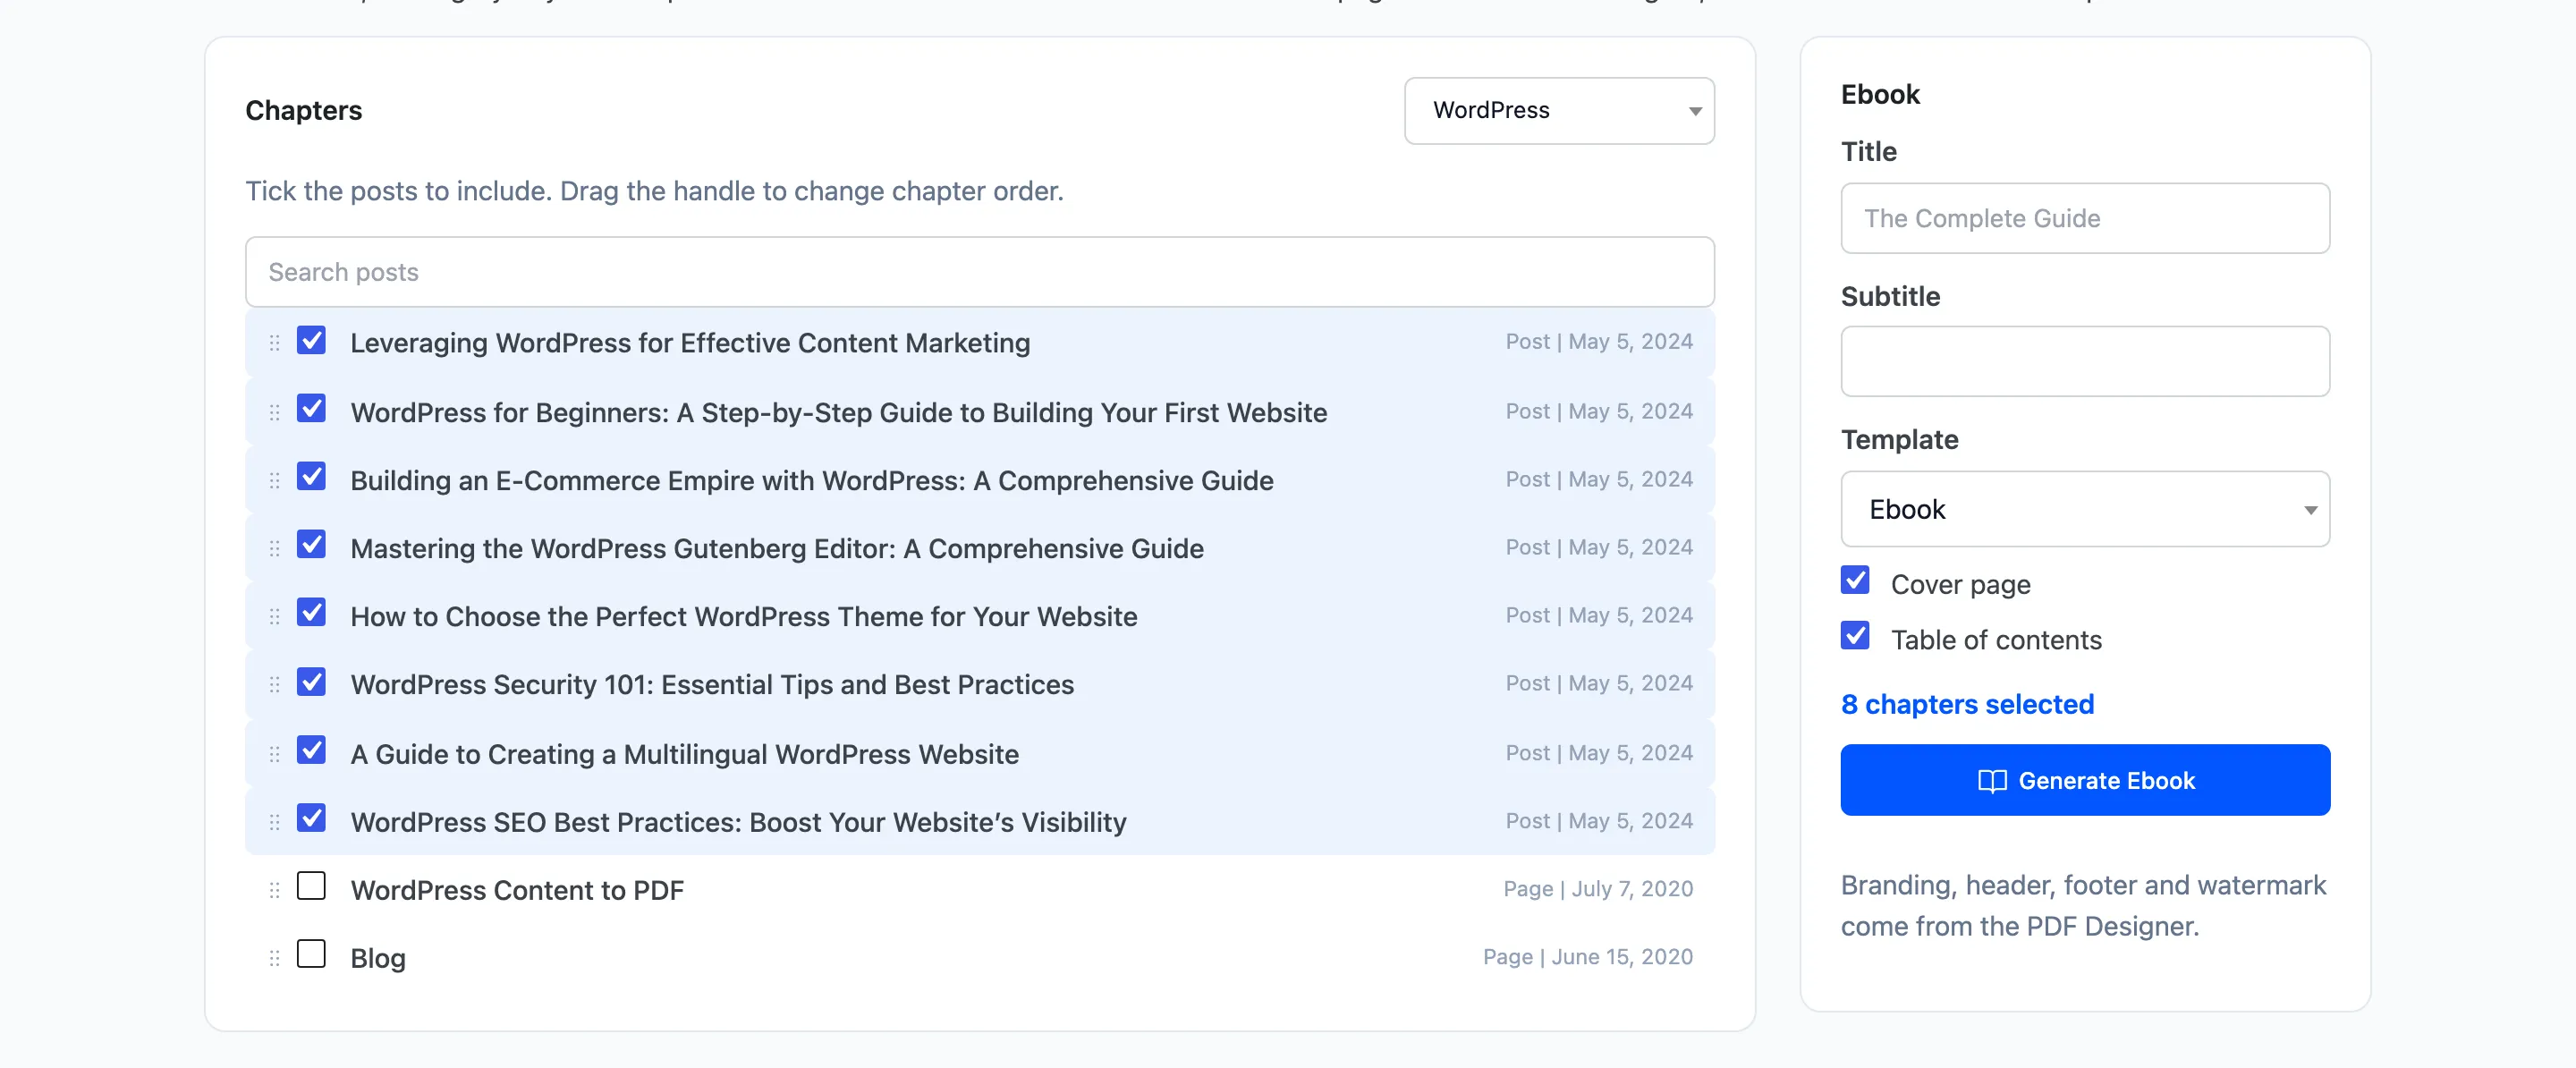Uncheck Building an E-Commerce Empire checkbox
Viewport: 2576px width, 1068px height.
(x=311, y=476)
